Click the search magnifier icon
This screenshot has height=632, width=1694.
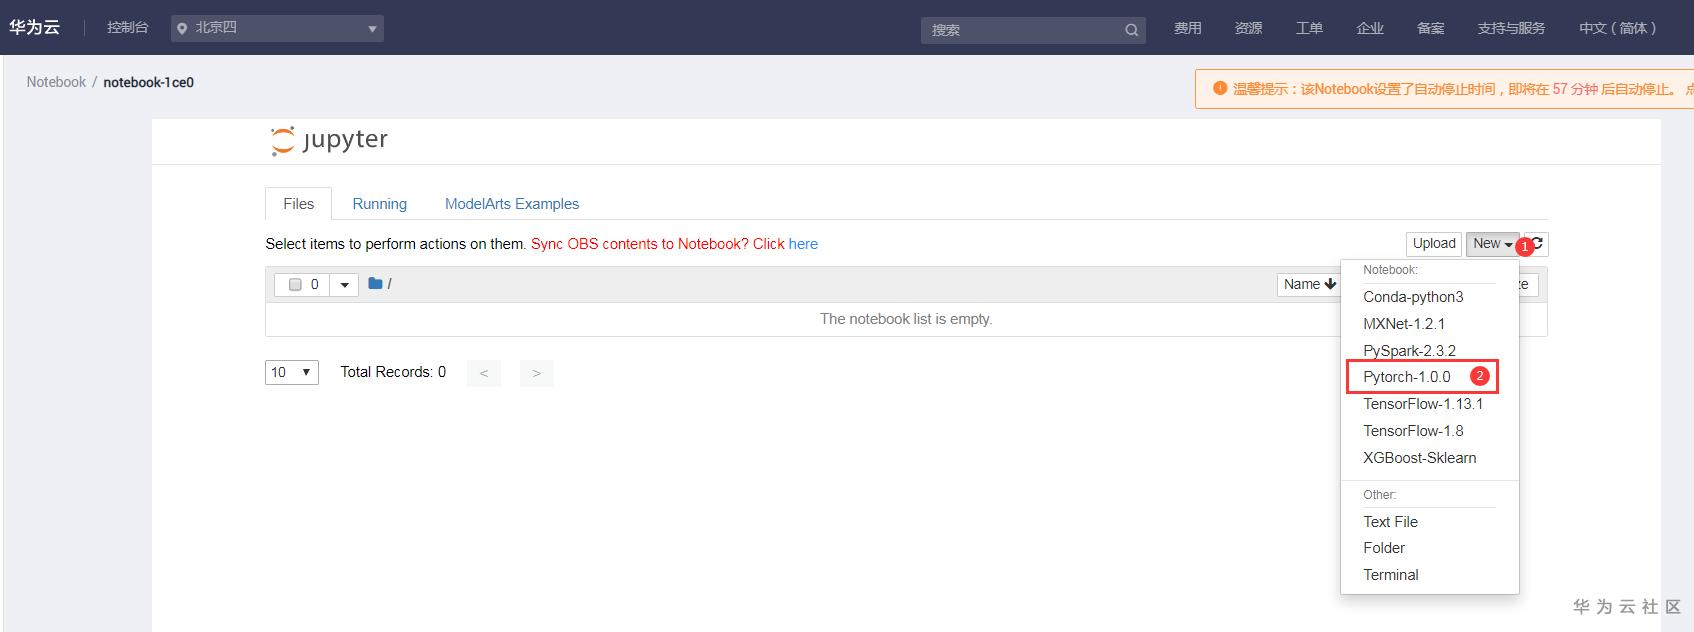(1131, 30)
